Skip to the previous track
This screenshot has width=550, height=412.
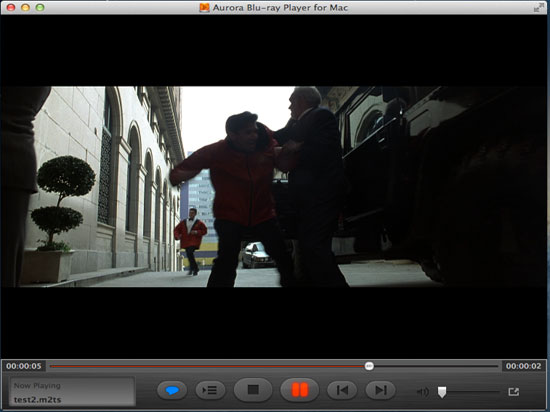coord(342,390)
